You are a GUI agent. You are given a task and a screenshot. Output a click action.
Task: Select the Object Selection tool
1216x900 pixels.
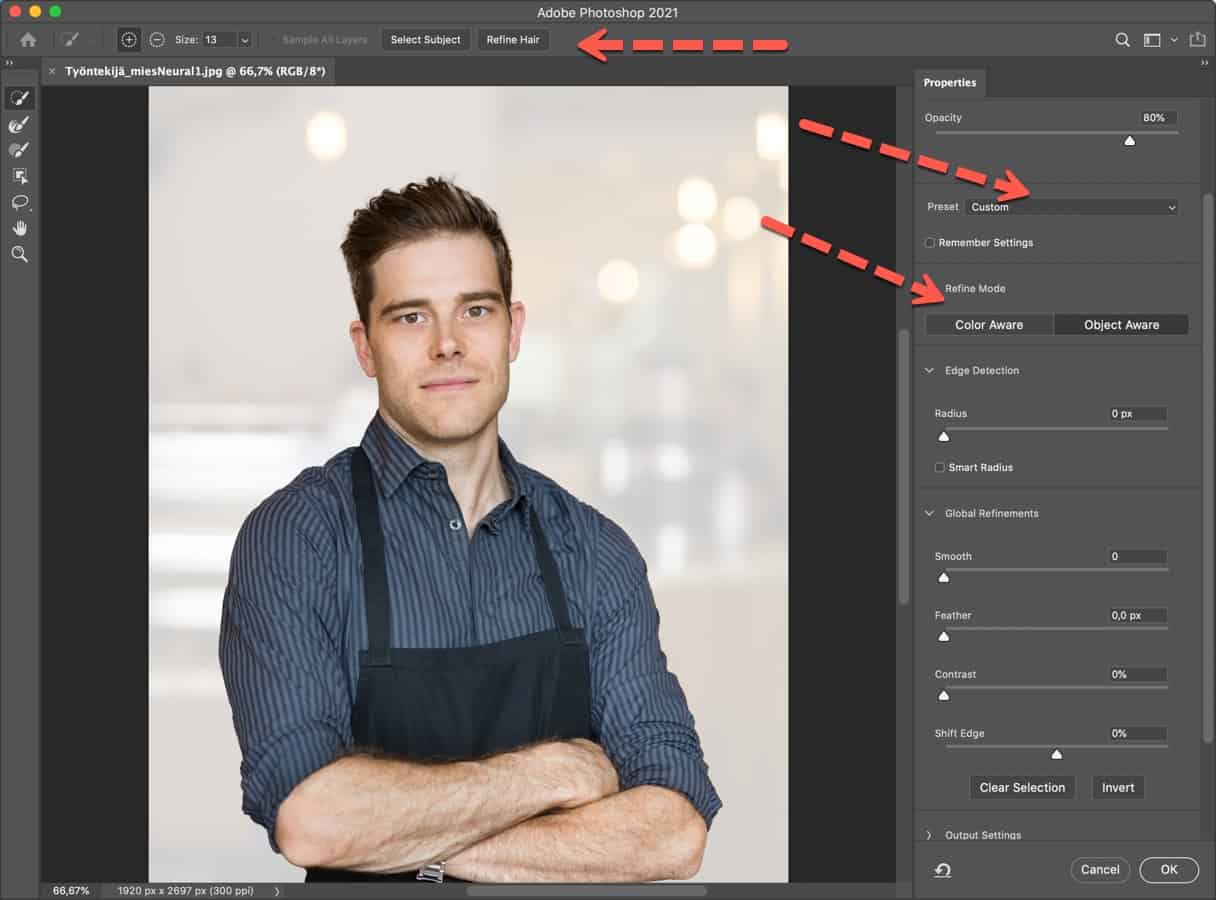click(x=19, y=176)
